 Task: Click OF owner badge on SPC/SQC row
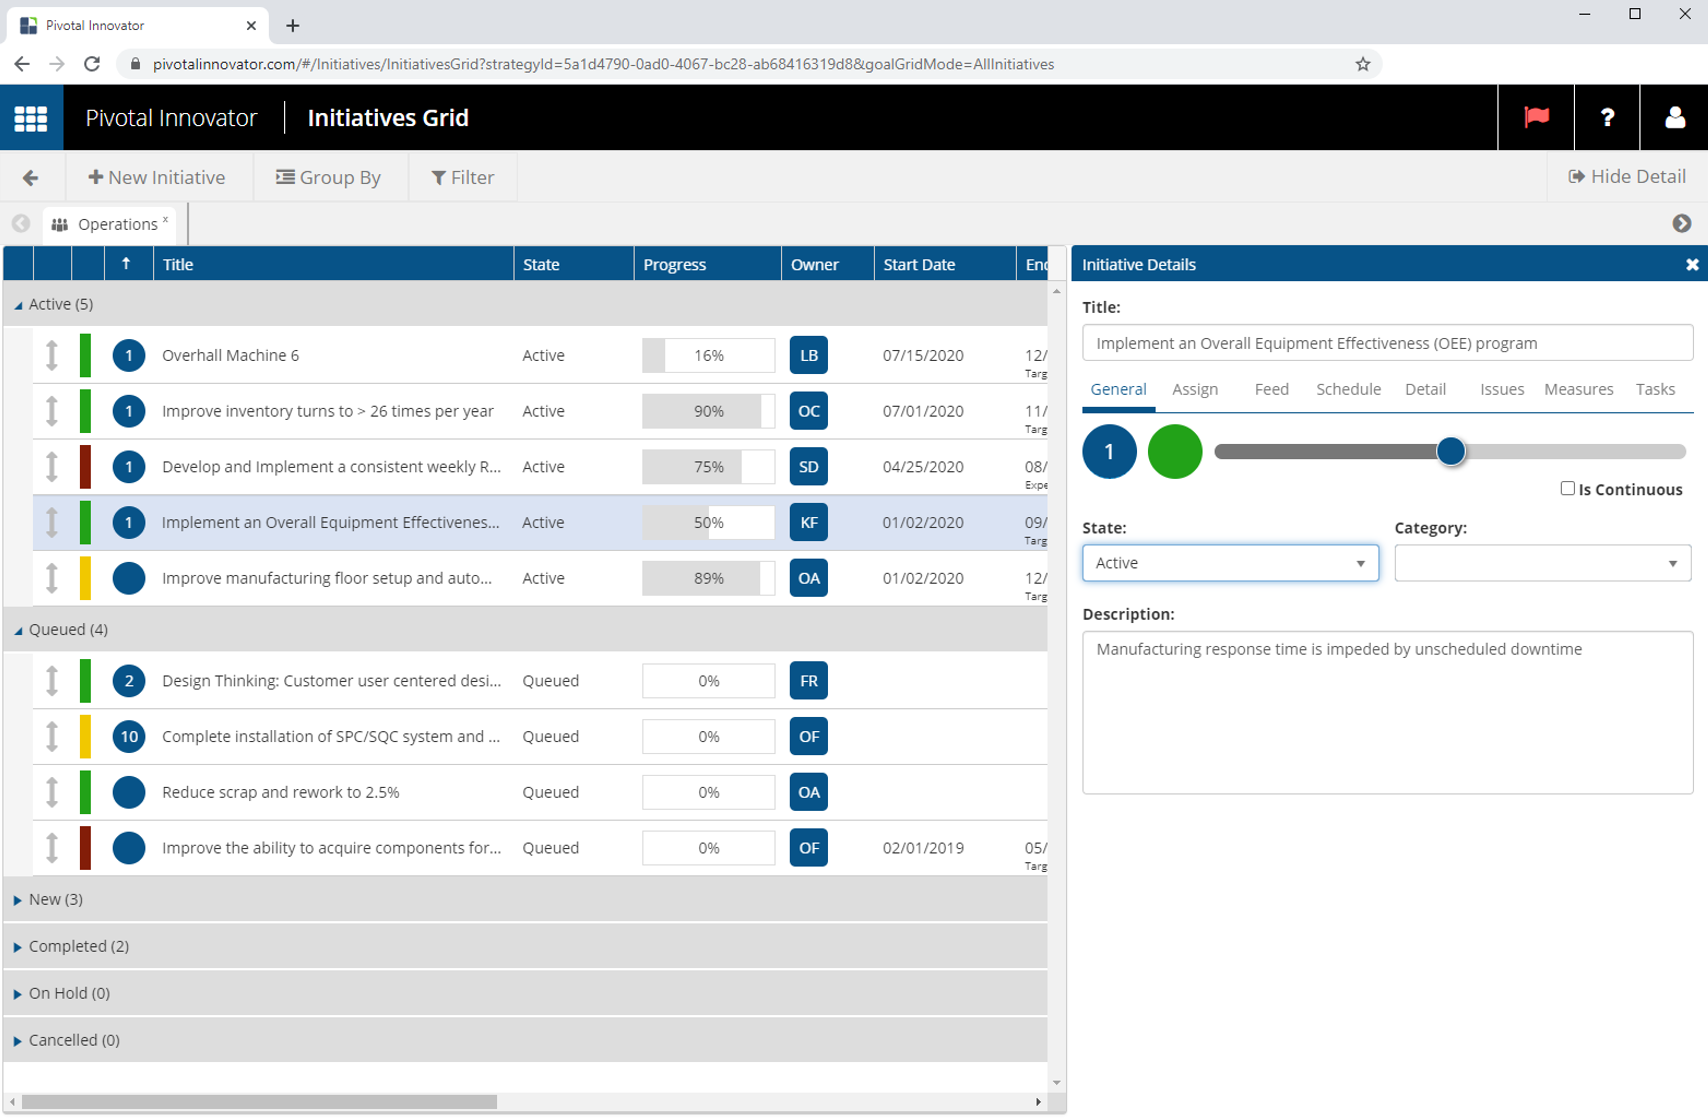click(808, 737)
